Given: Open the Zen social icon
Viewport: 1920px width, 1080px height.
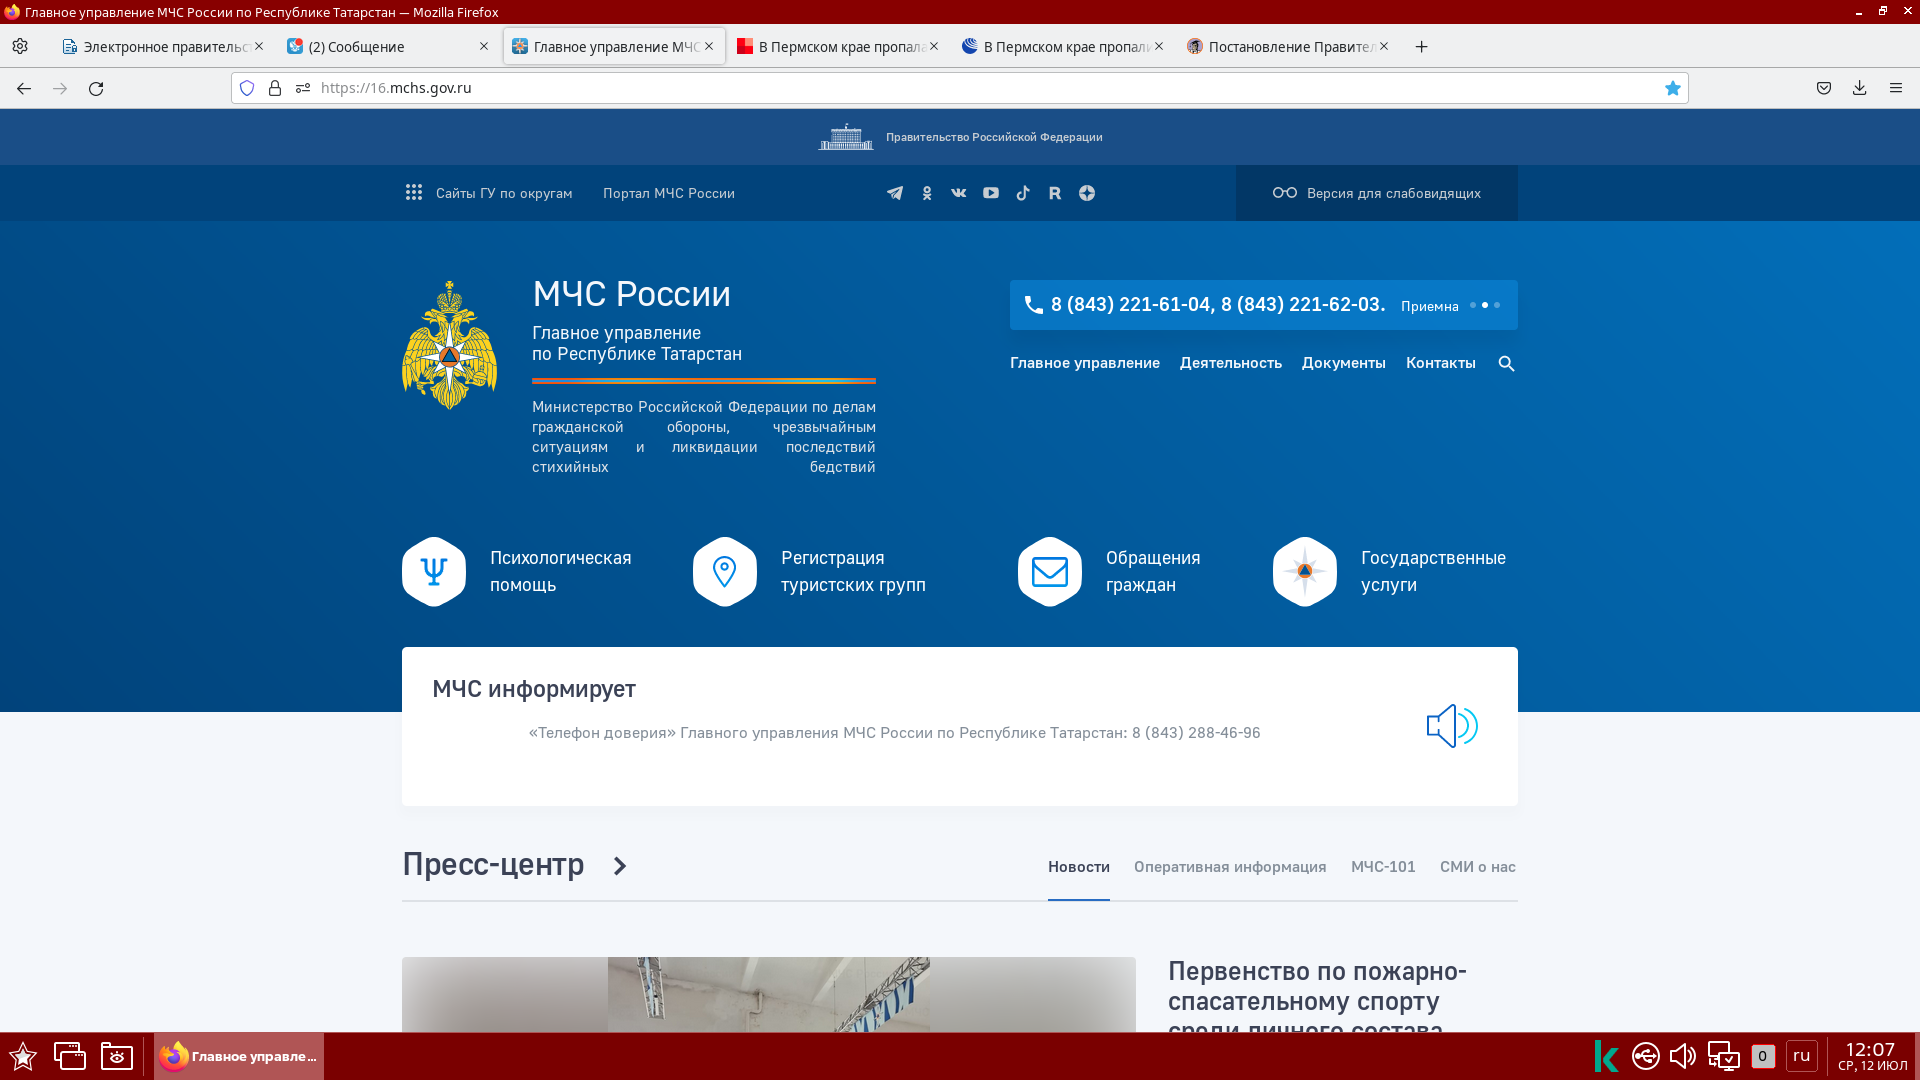Looking at the screenshot, I should (1087, 193).
